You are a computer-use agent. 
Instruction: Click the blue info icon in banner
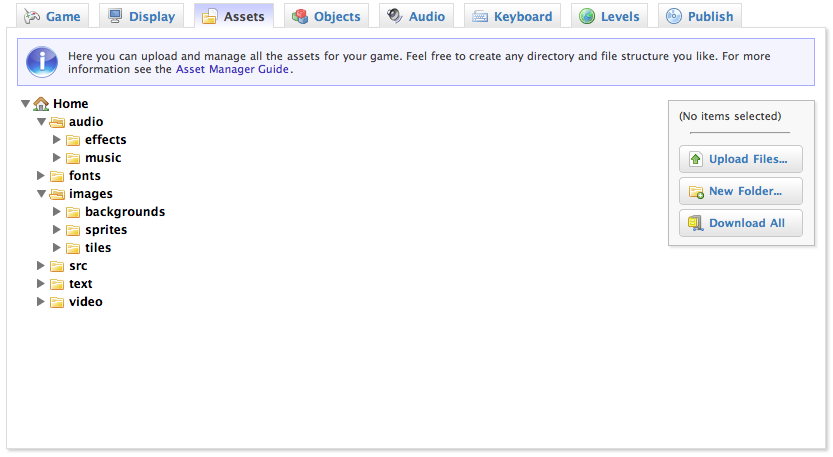point(41,62)
